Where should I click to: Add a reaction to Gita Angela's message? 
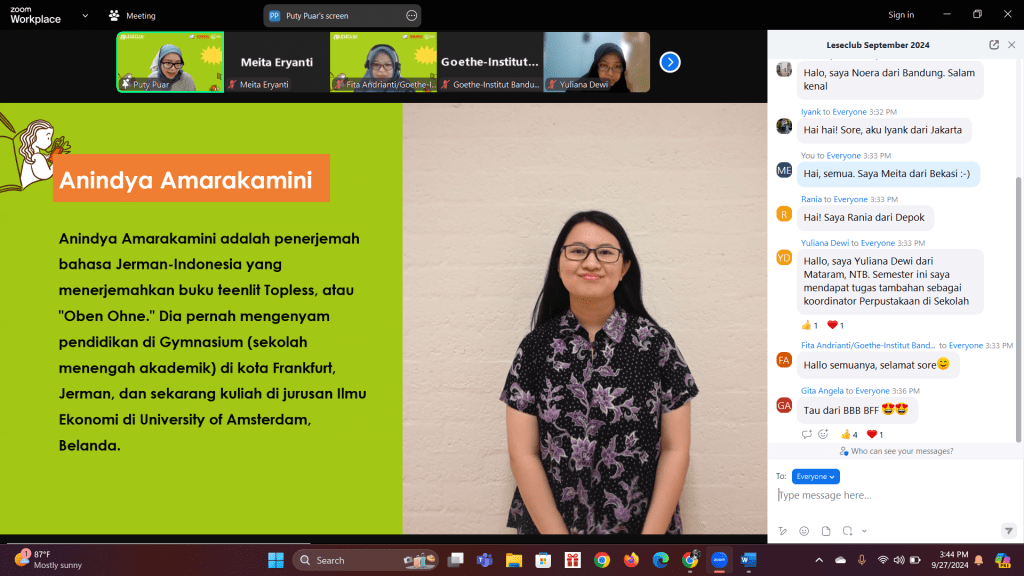click(x=823, y=434)
